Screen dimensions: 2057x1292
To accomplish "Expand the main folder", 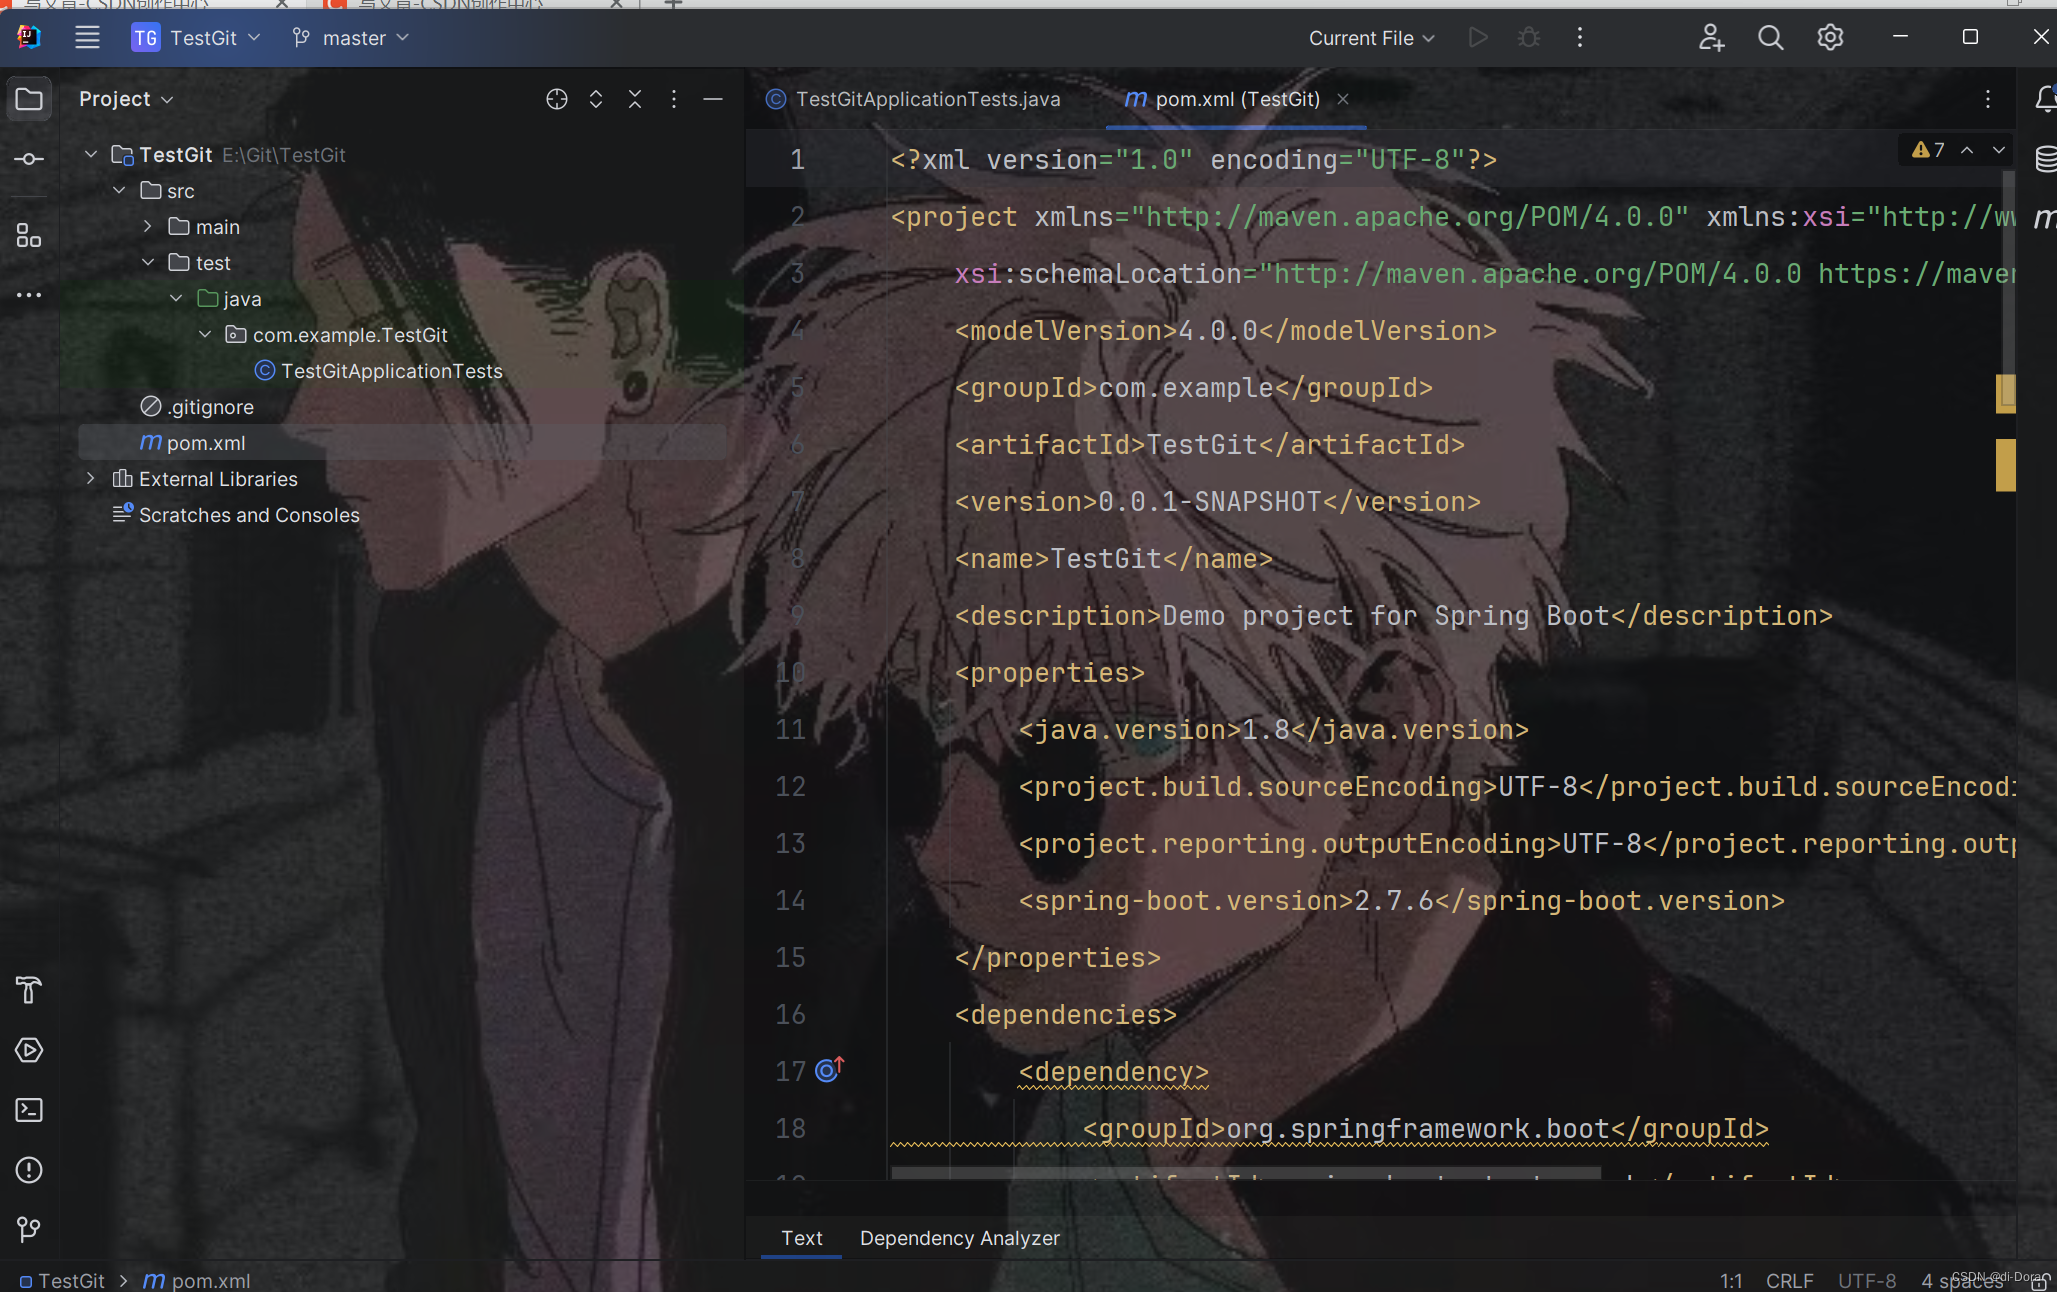I will tap(147, 226).
